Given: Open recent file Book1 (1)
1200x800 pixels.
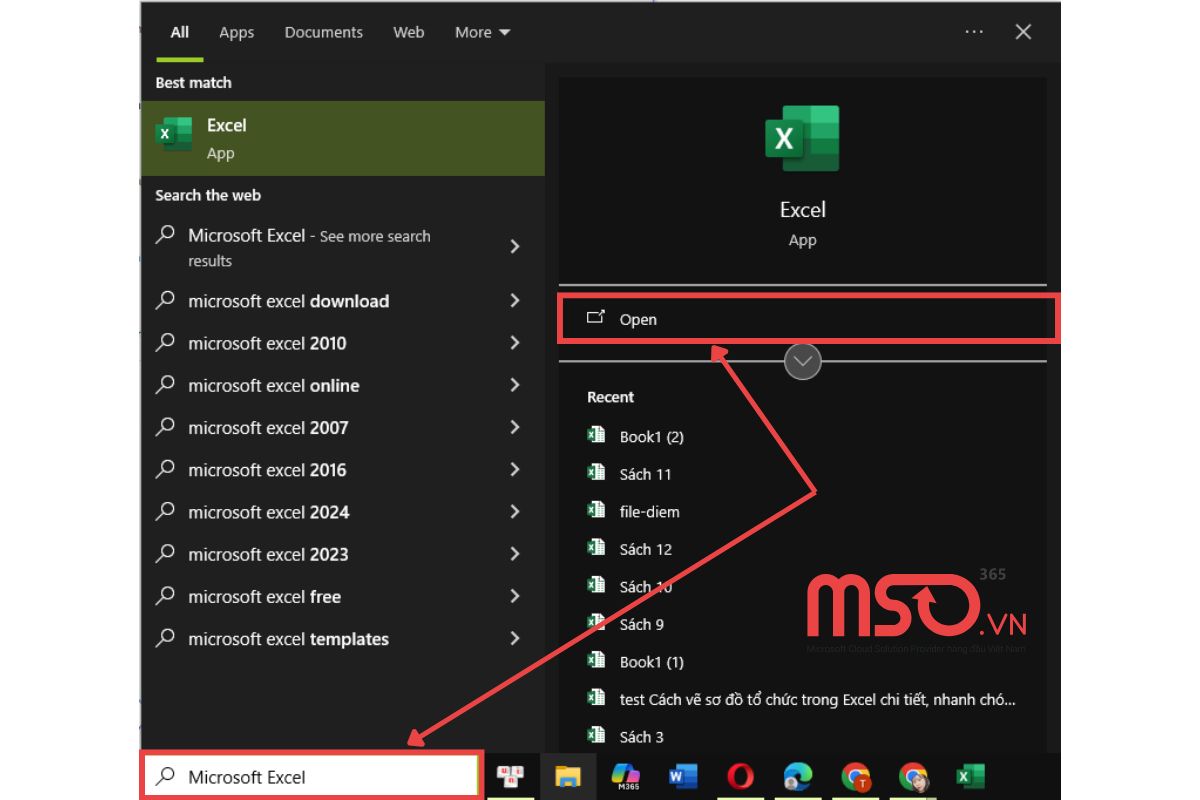Looking at the screenshot, I should pyautogui.click(x=651, y=661).
